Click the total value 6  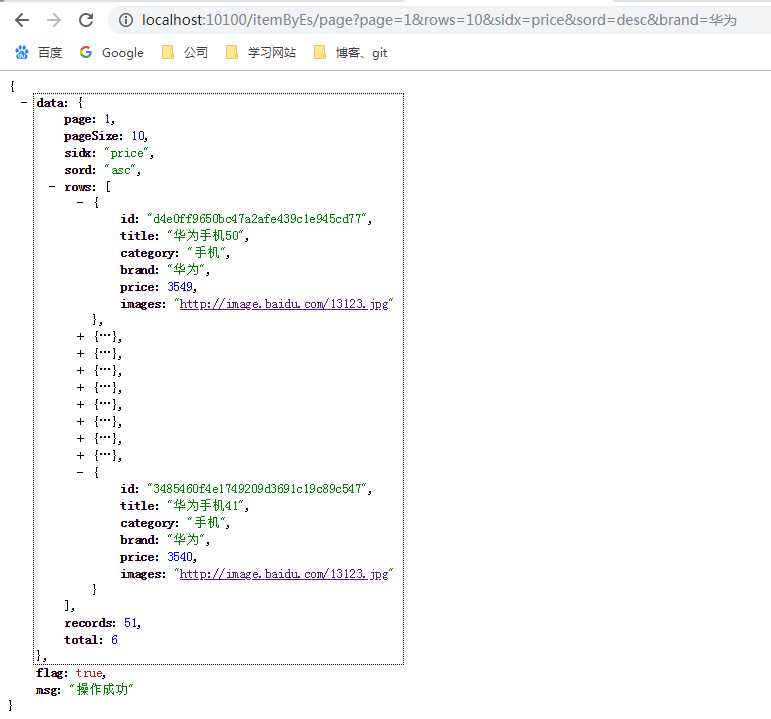(114, 640)
